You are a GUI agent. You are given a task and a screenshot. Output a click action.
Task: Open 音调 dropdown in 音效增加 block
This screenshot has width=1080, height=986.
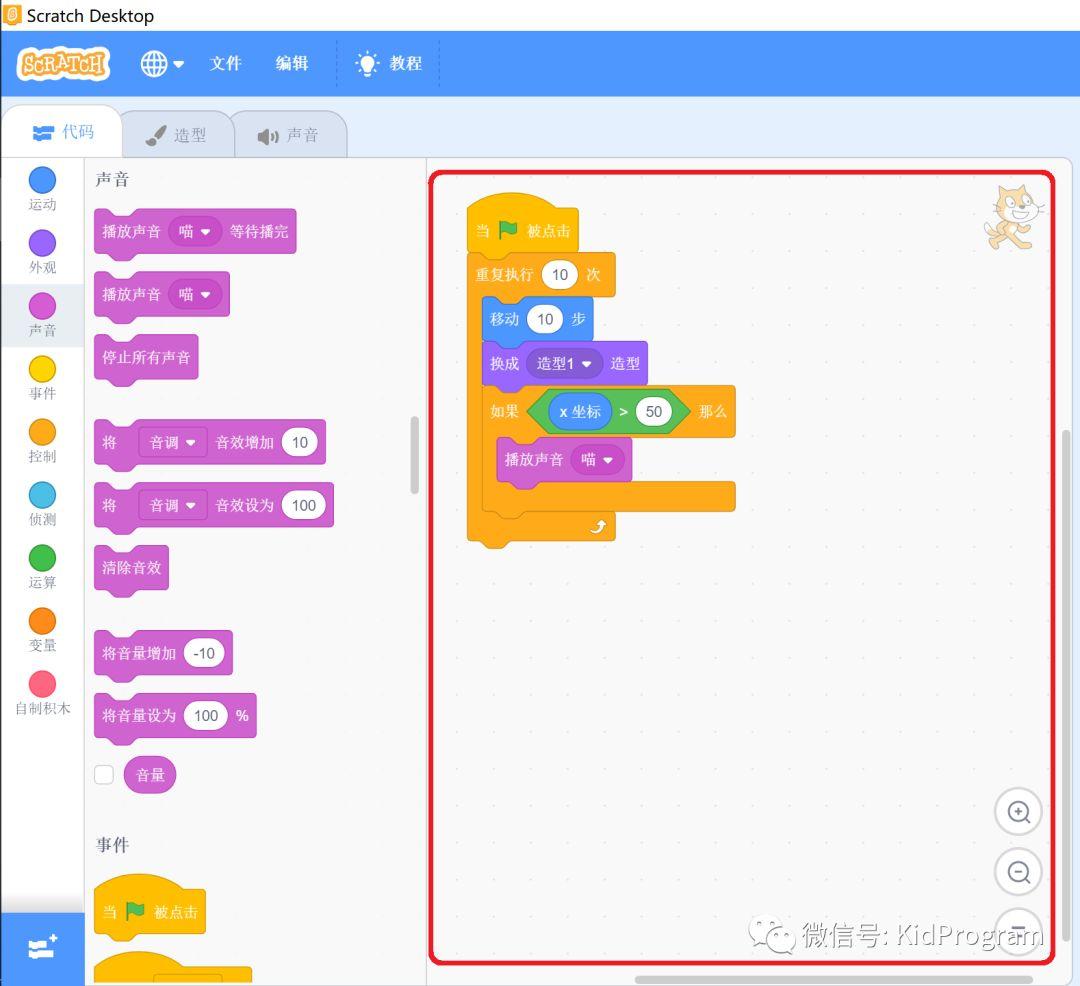pyautogui.click(x=172, y=442)
